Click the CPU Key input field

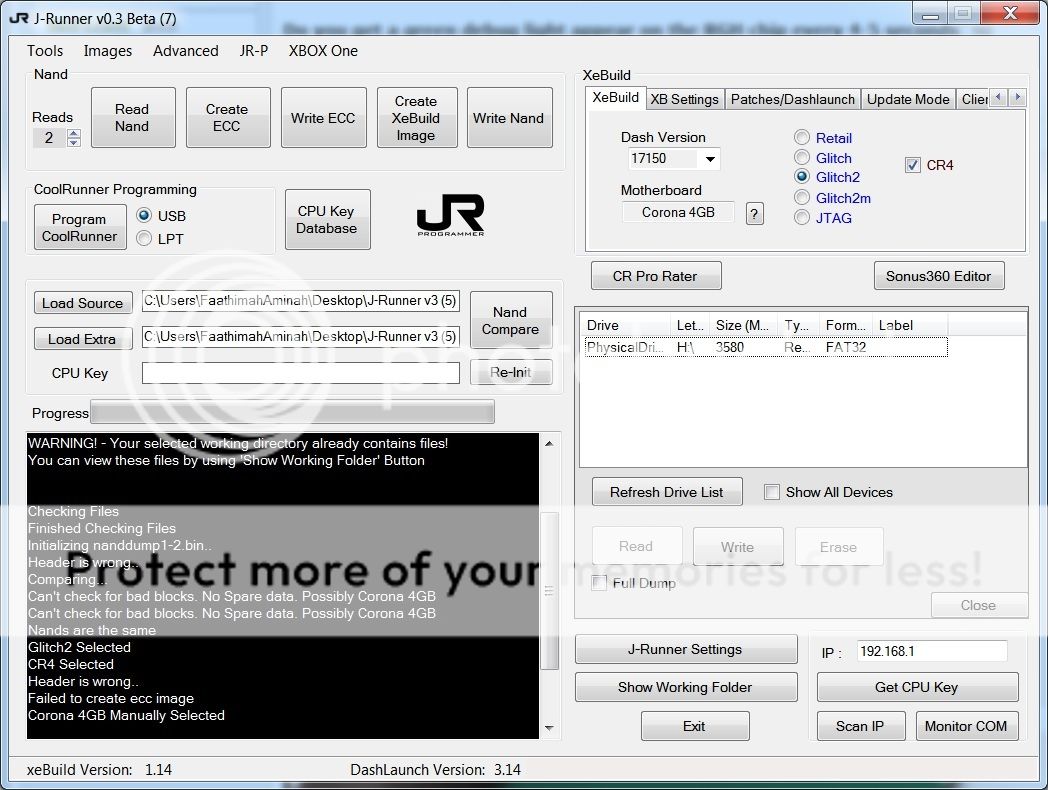(x=300, y=373)
